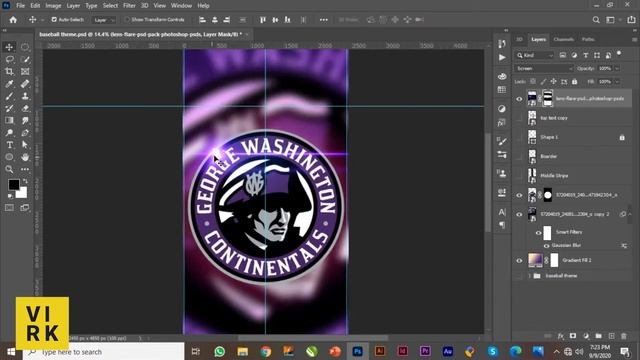The image size is (640, 360).
Task: Select the Quick Selection tool
Action: pos(25,60)
